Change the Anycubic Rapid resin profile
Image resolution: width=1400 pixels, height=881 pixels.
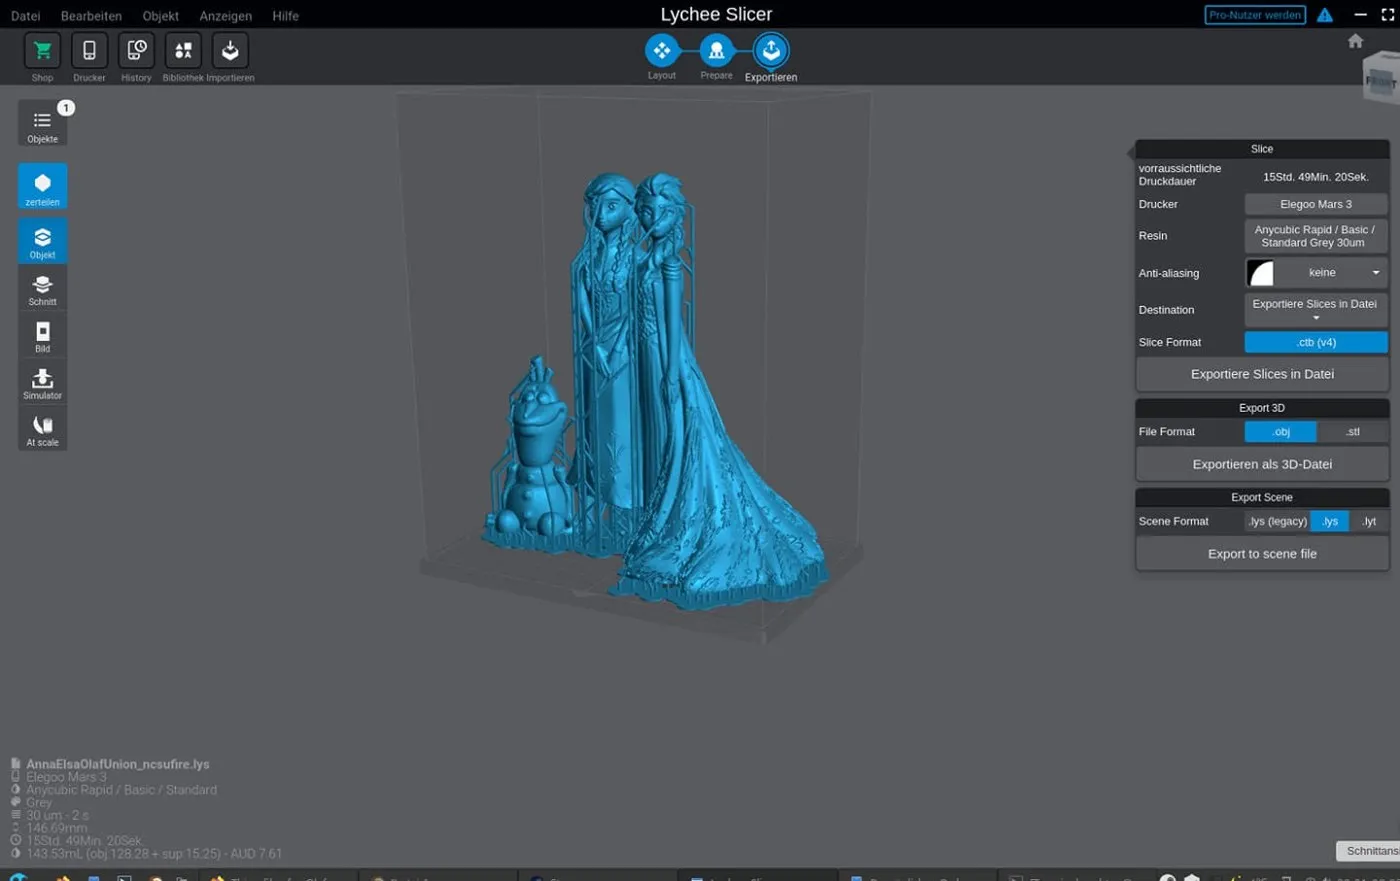point(1316,236)
